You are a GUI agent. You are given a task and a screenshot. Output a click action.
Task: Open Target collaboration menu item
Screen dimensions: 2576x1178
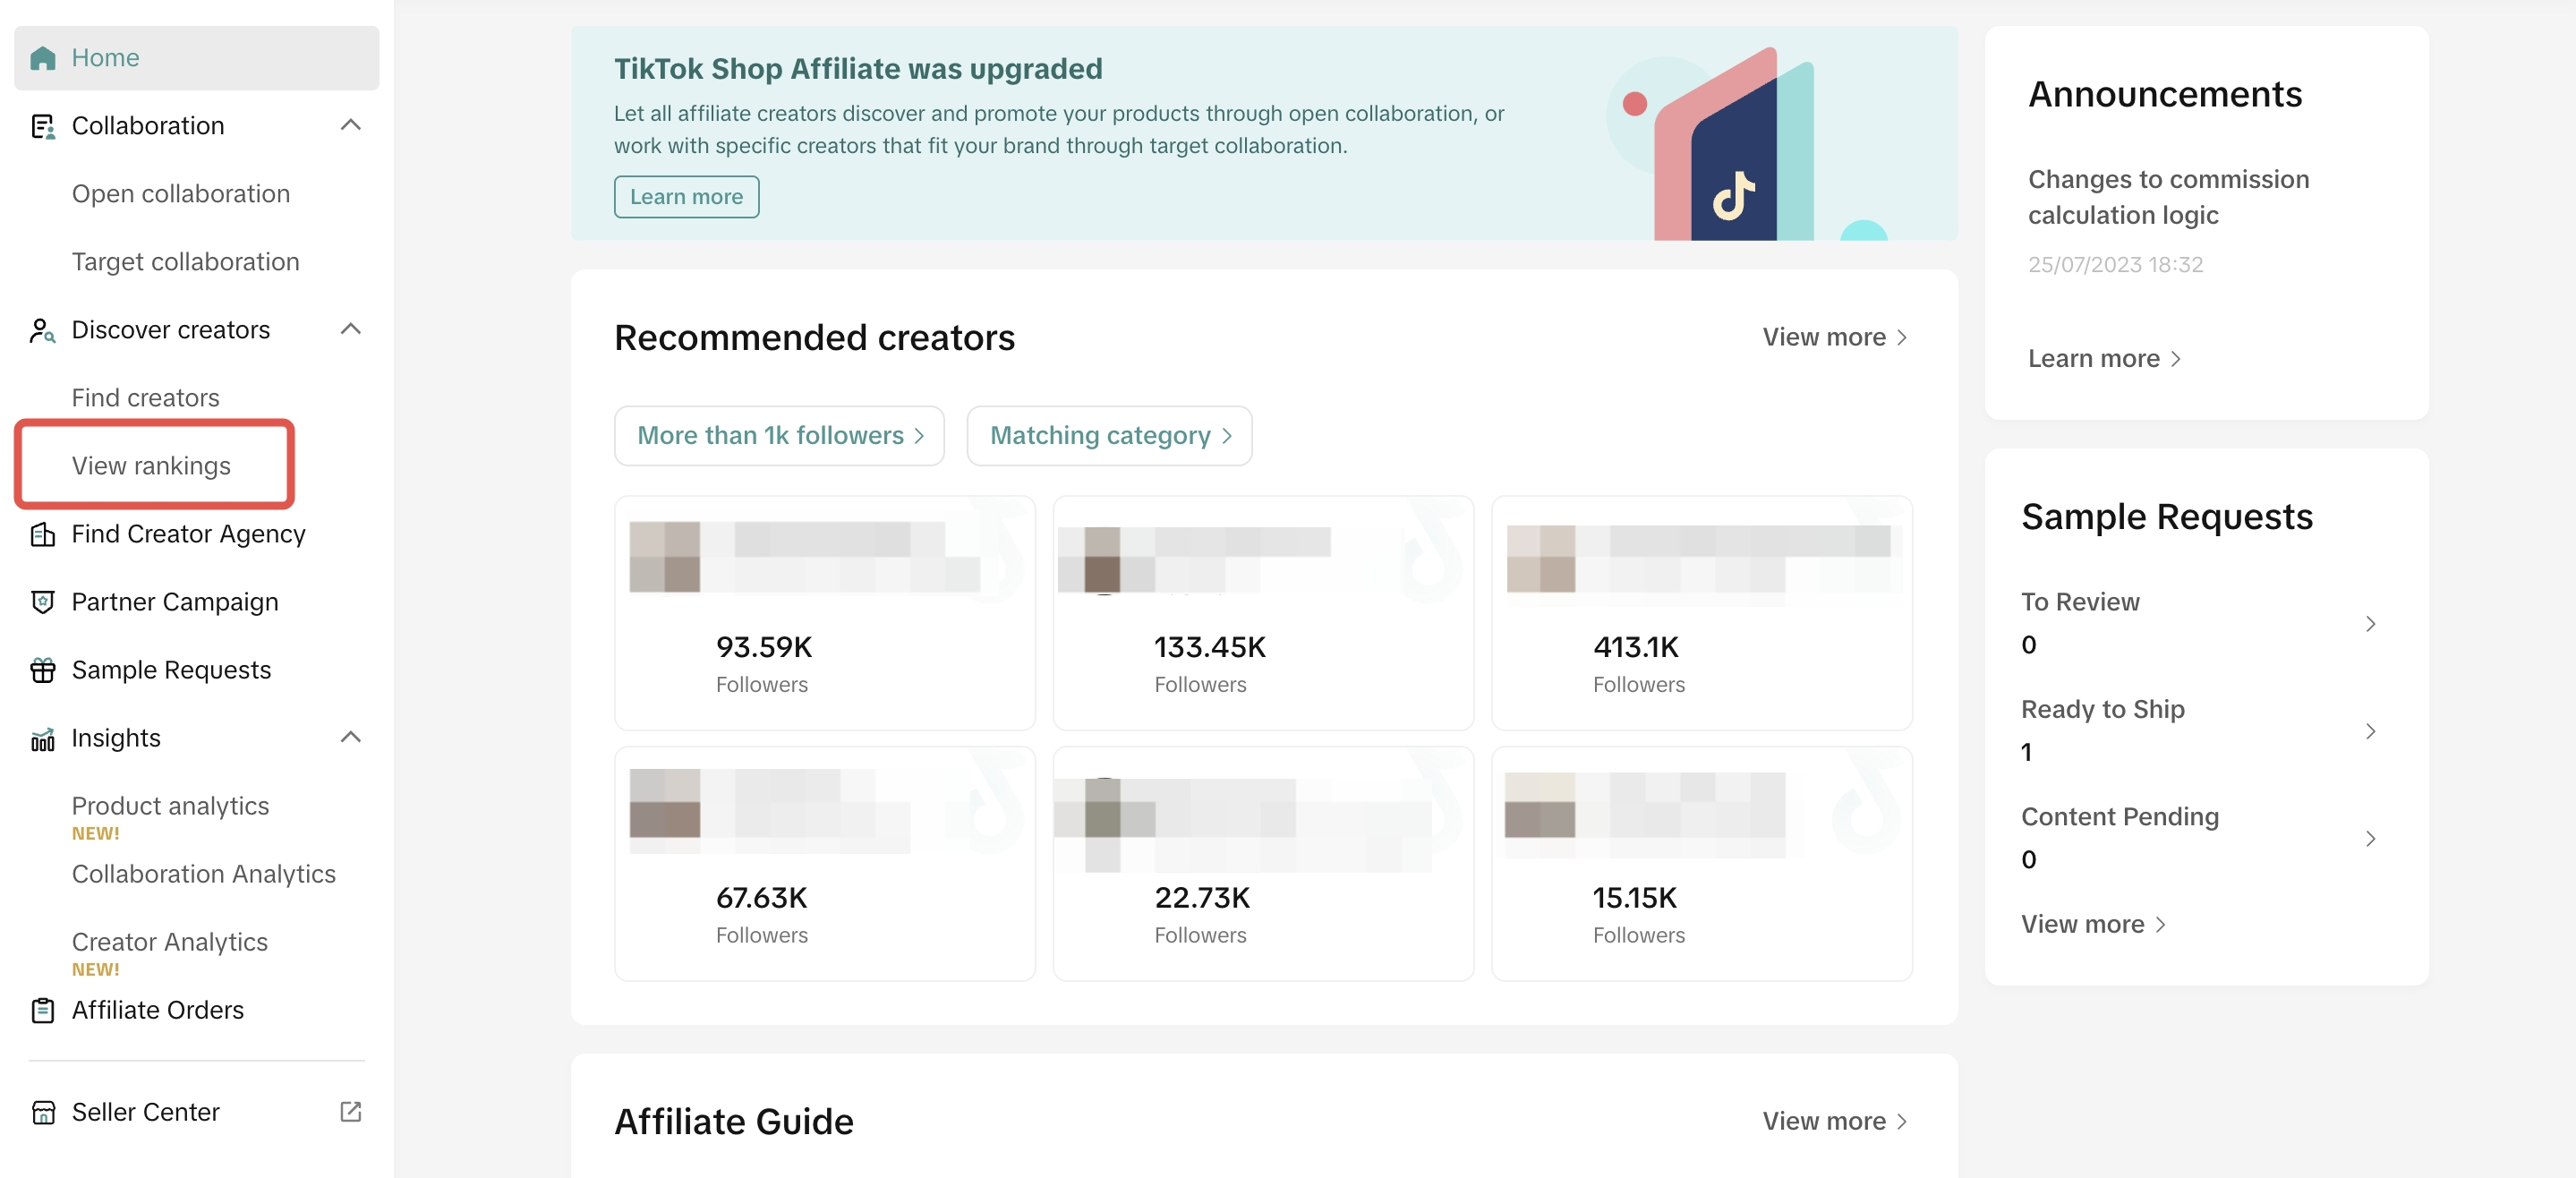pos(185,262)
